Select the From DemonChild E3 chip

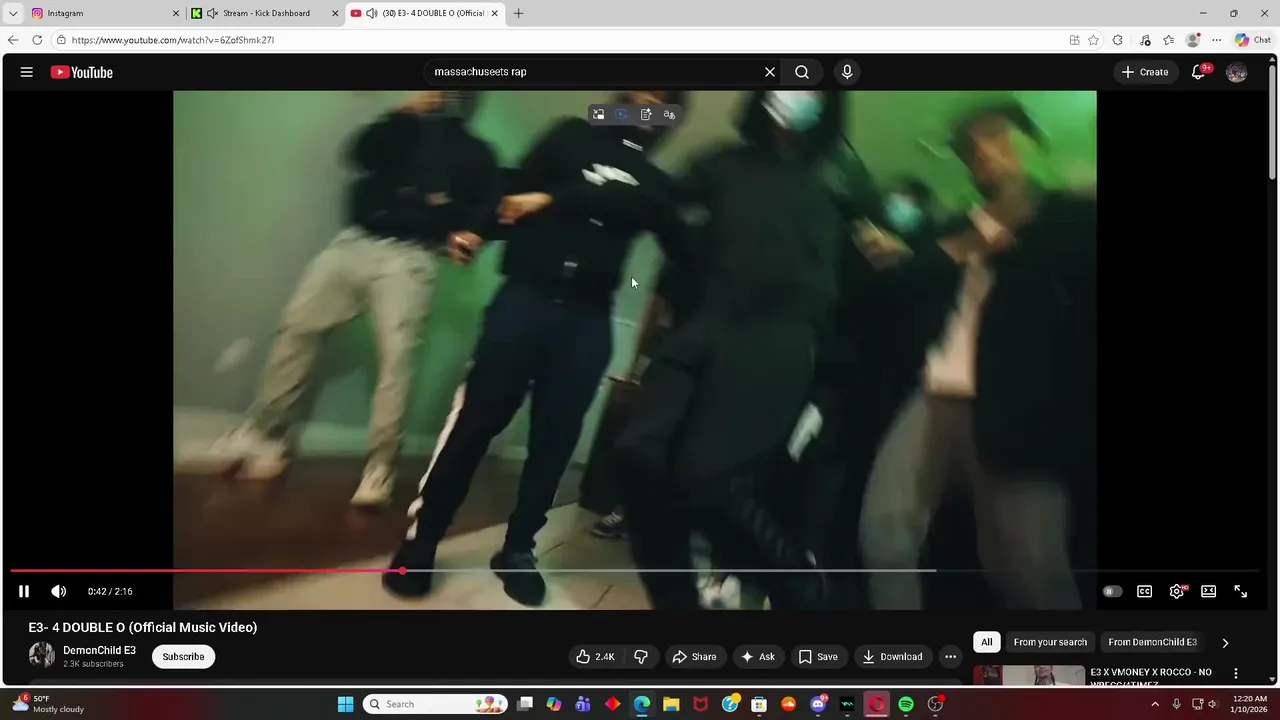coord(1152,642)
